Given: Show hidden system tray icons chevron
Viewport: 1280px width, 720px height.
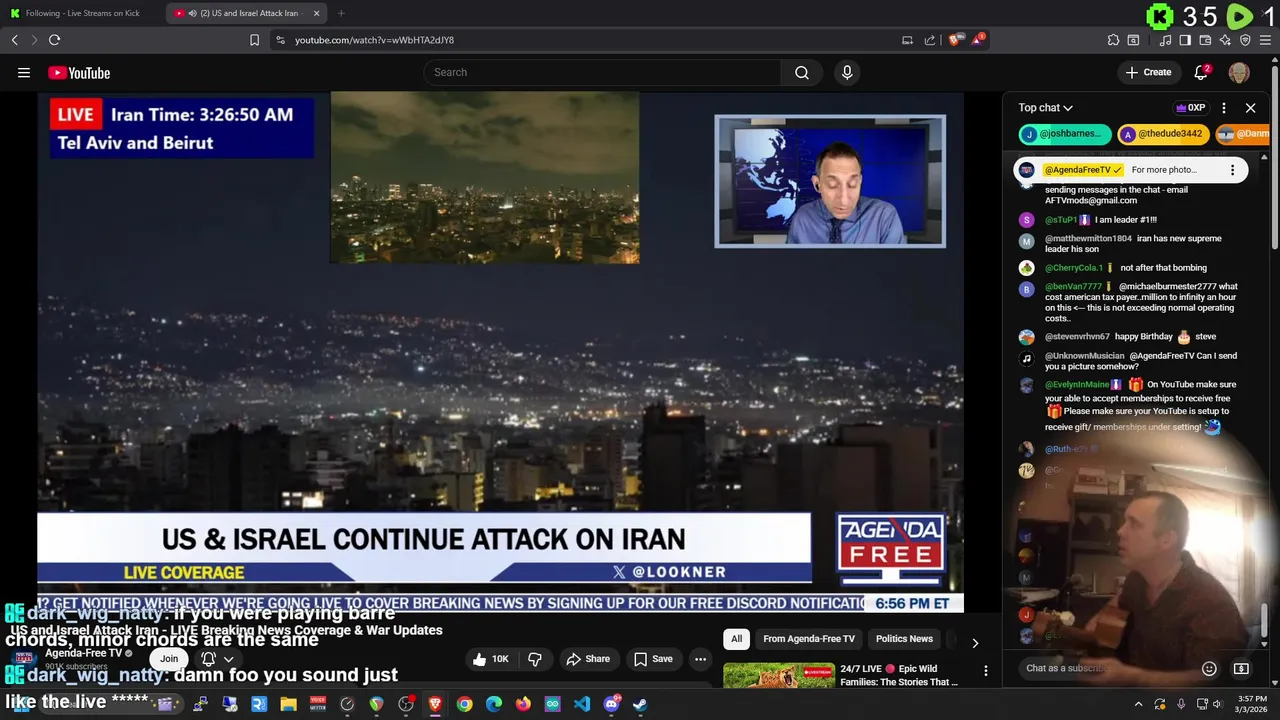Looking at the screenshot, I should (x=1138, y=704).
